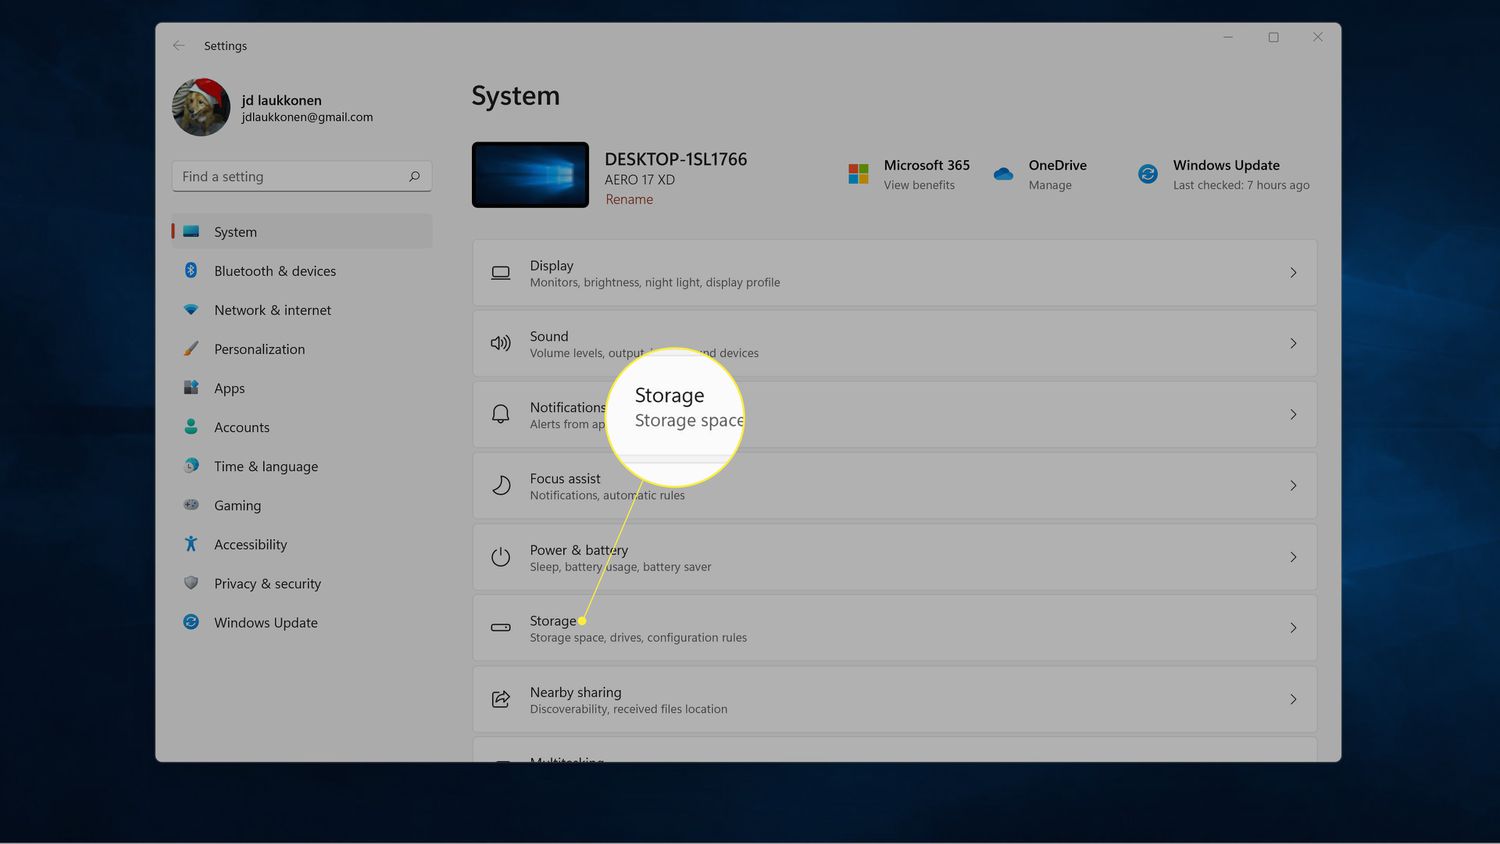Click the search magnifier icon
This screenshot has height=844, width=1500.
[x=414, y=176]
